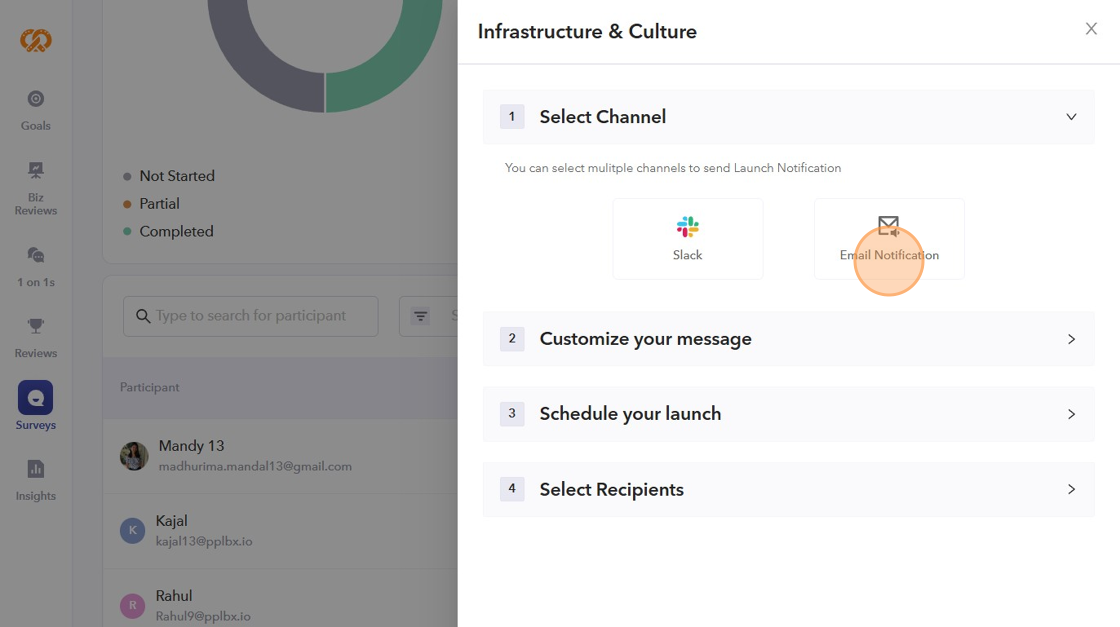Open Reviews trophy icon
The height and width of the screenshot is (627, 1120).
[x=36, y=326]
